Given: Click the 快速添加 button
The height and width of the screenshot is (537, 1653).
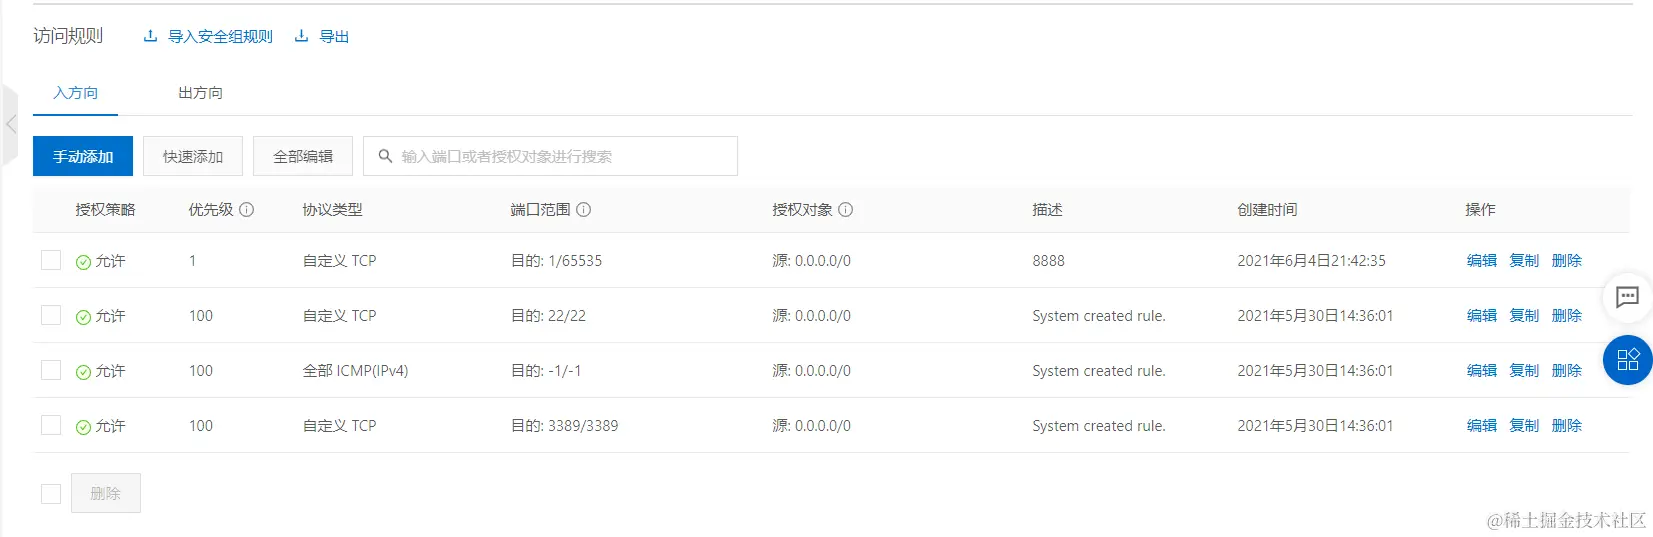Looking at the screenshot, I should click(x=193, y=156).
